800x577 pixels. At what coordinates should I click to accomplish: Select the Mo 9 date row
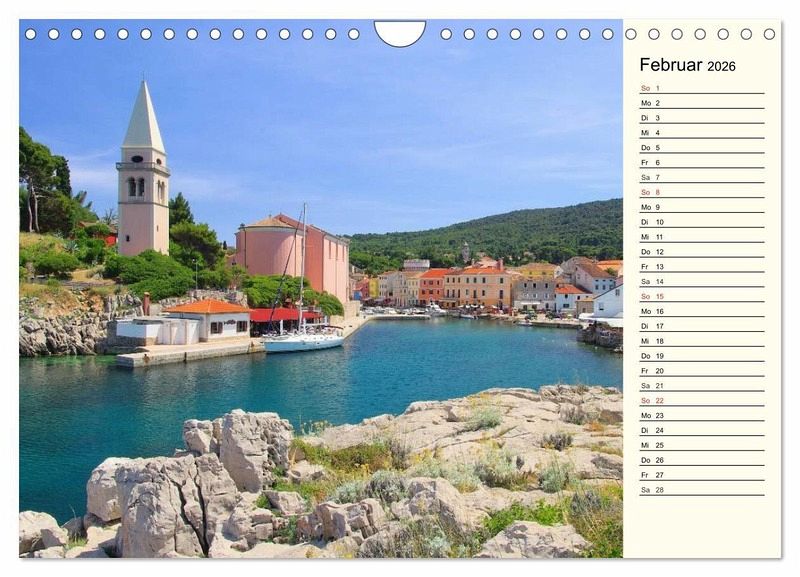click(702, 207)
